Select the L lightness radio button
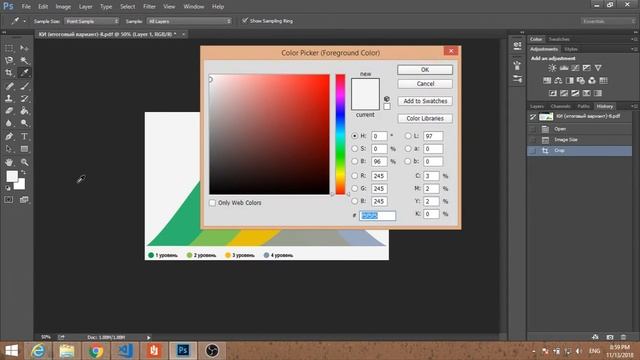 408,136
